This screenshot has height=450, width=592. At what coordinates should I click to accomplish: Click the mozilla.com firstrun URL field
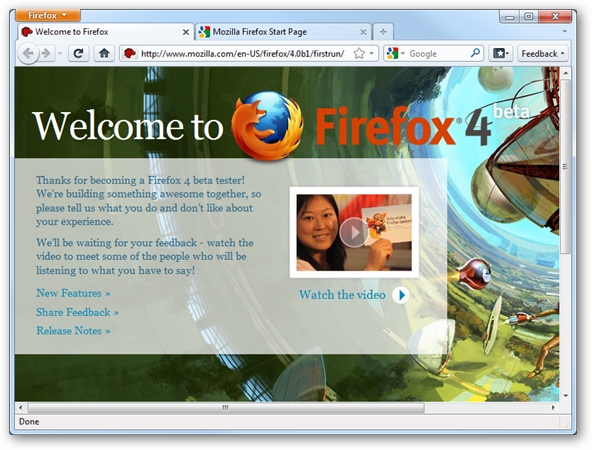(242, 54)
